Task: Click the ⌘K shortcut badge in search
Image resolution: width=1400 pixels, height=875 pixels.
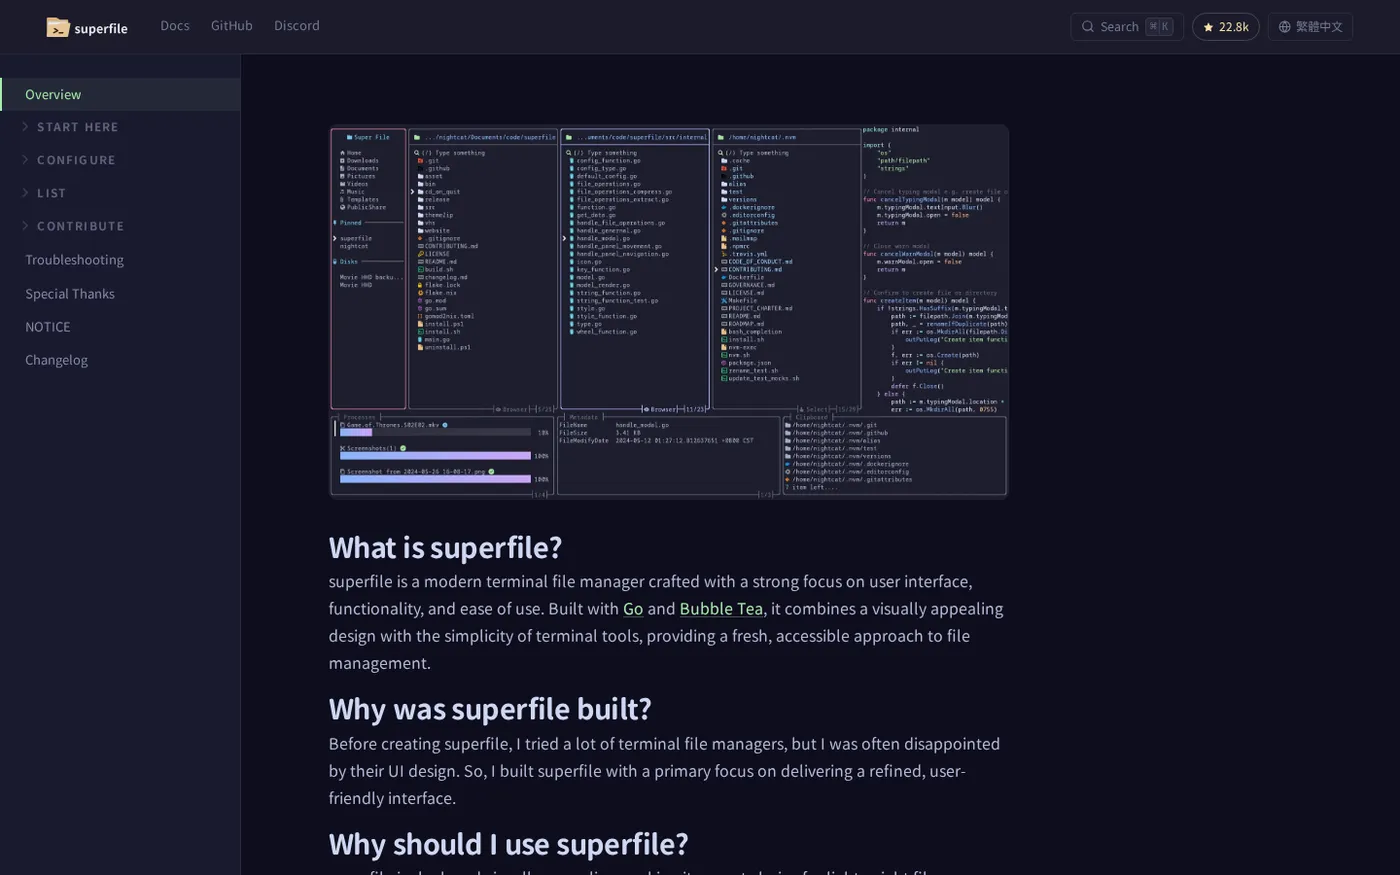Action: [x=1159, y=27]
